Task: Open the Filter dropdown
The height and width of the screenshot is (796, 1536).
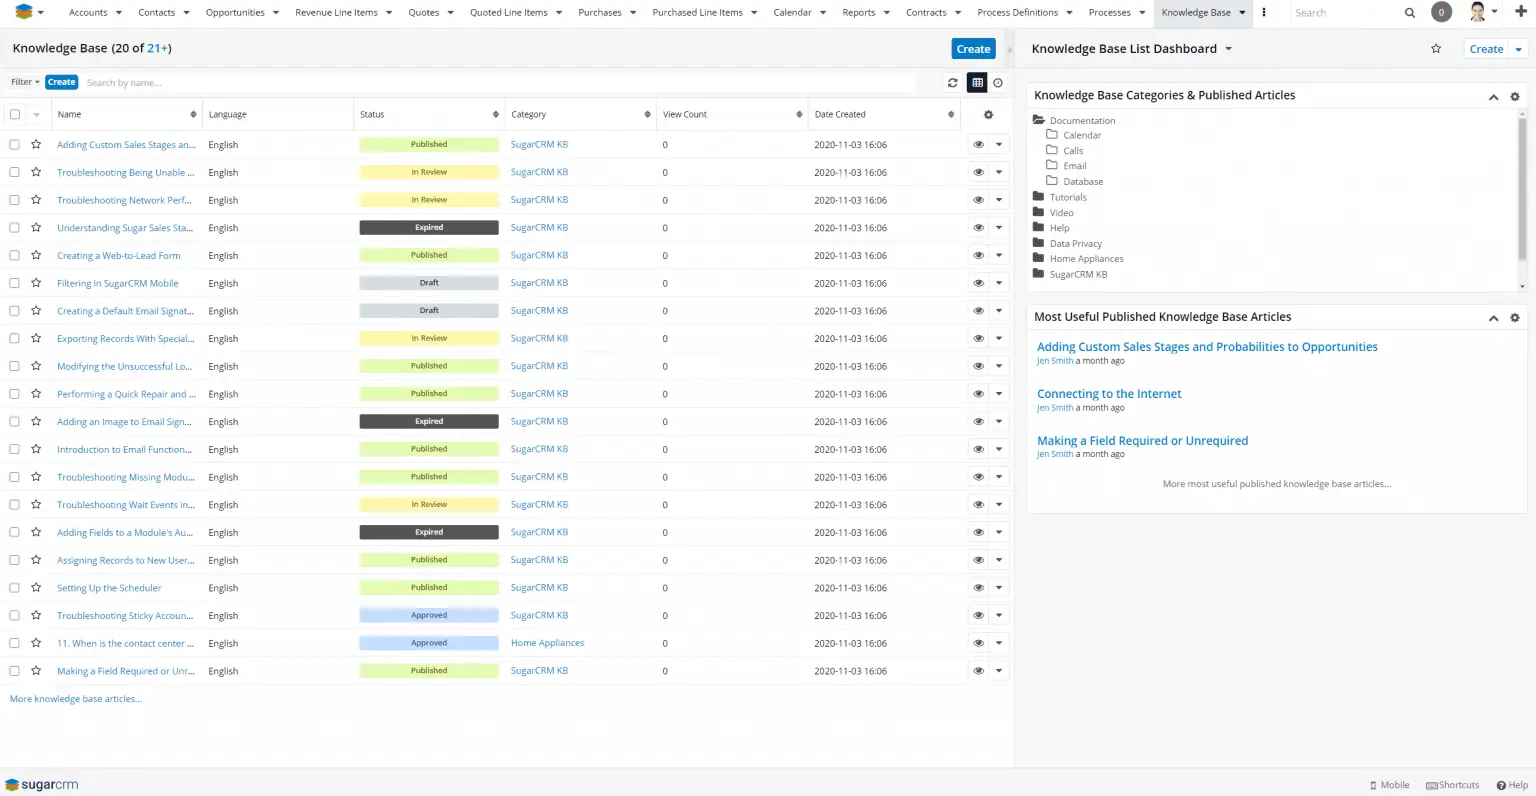Action: click(x=25, y=82)
